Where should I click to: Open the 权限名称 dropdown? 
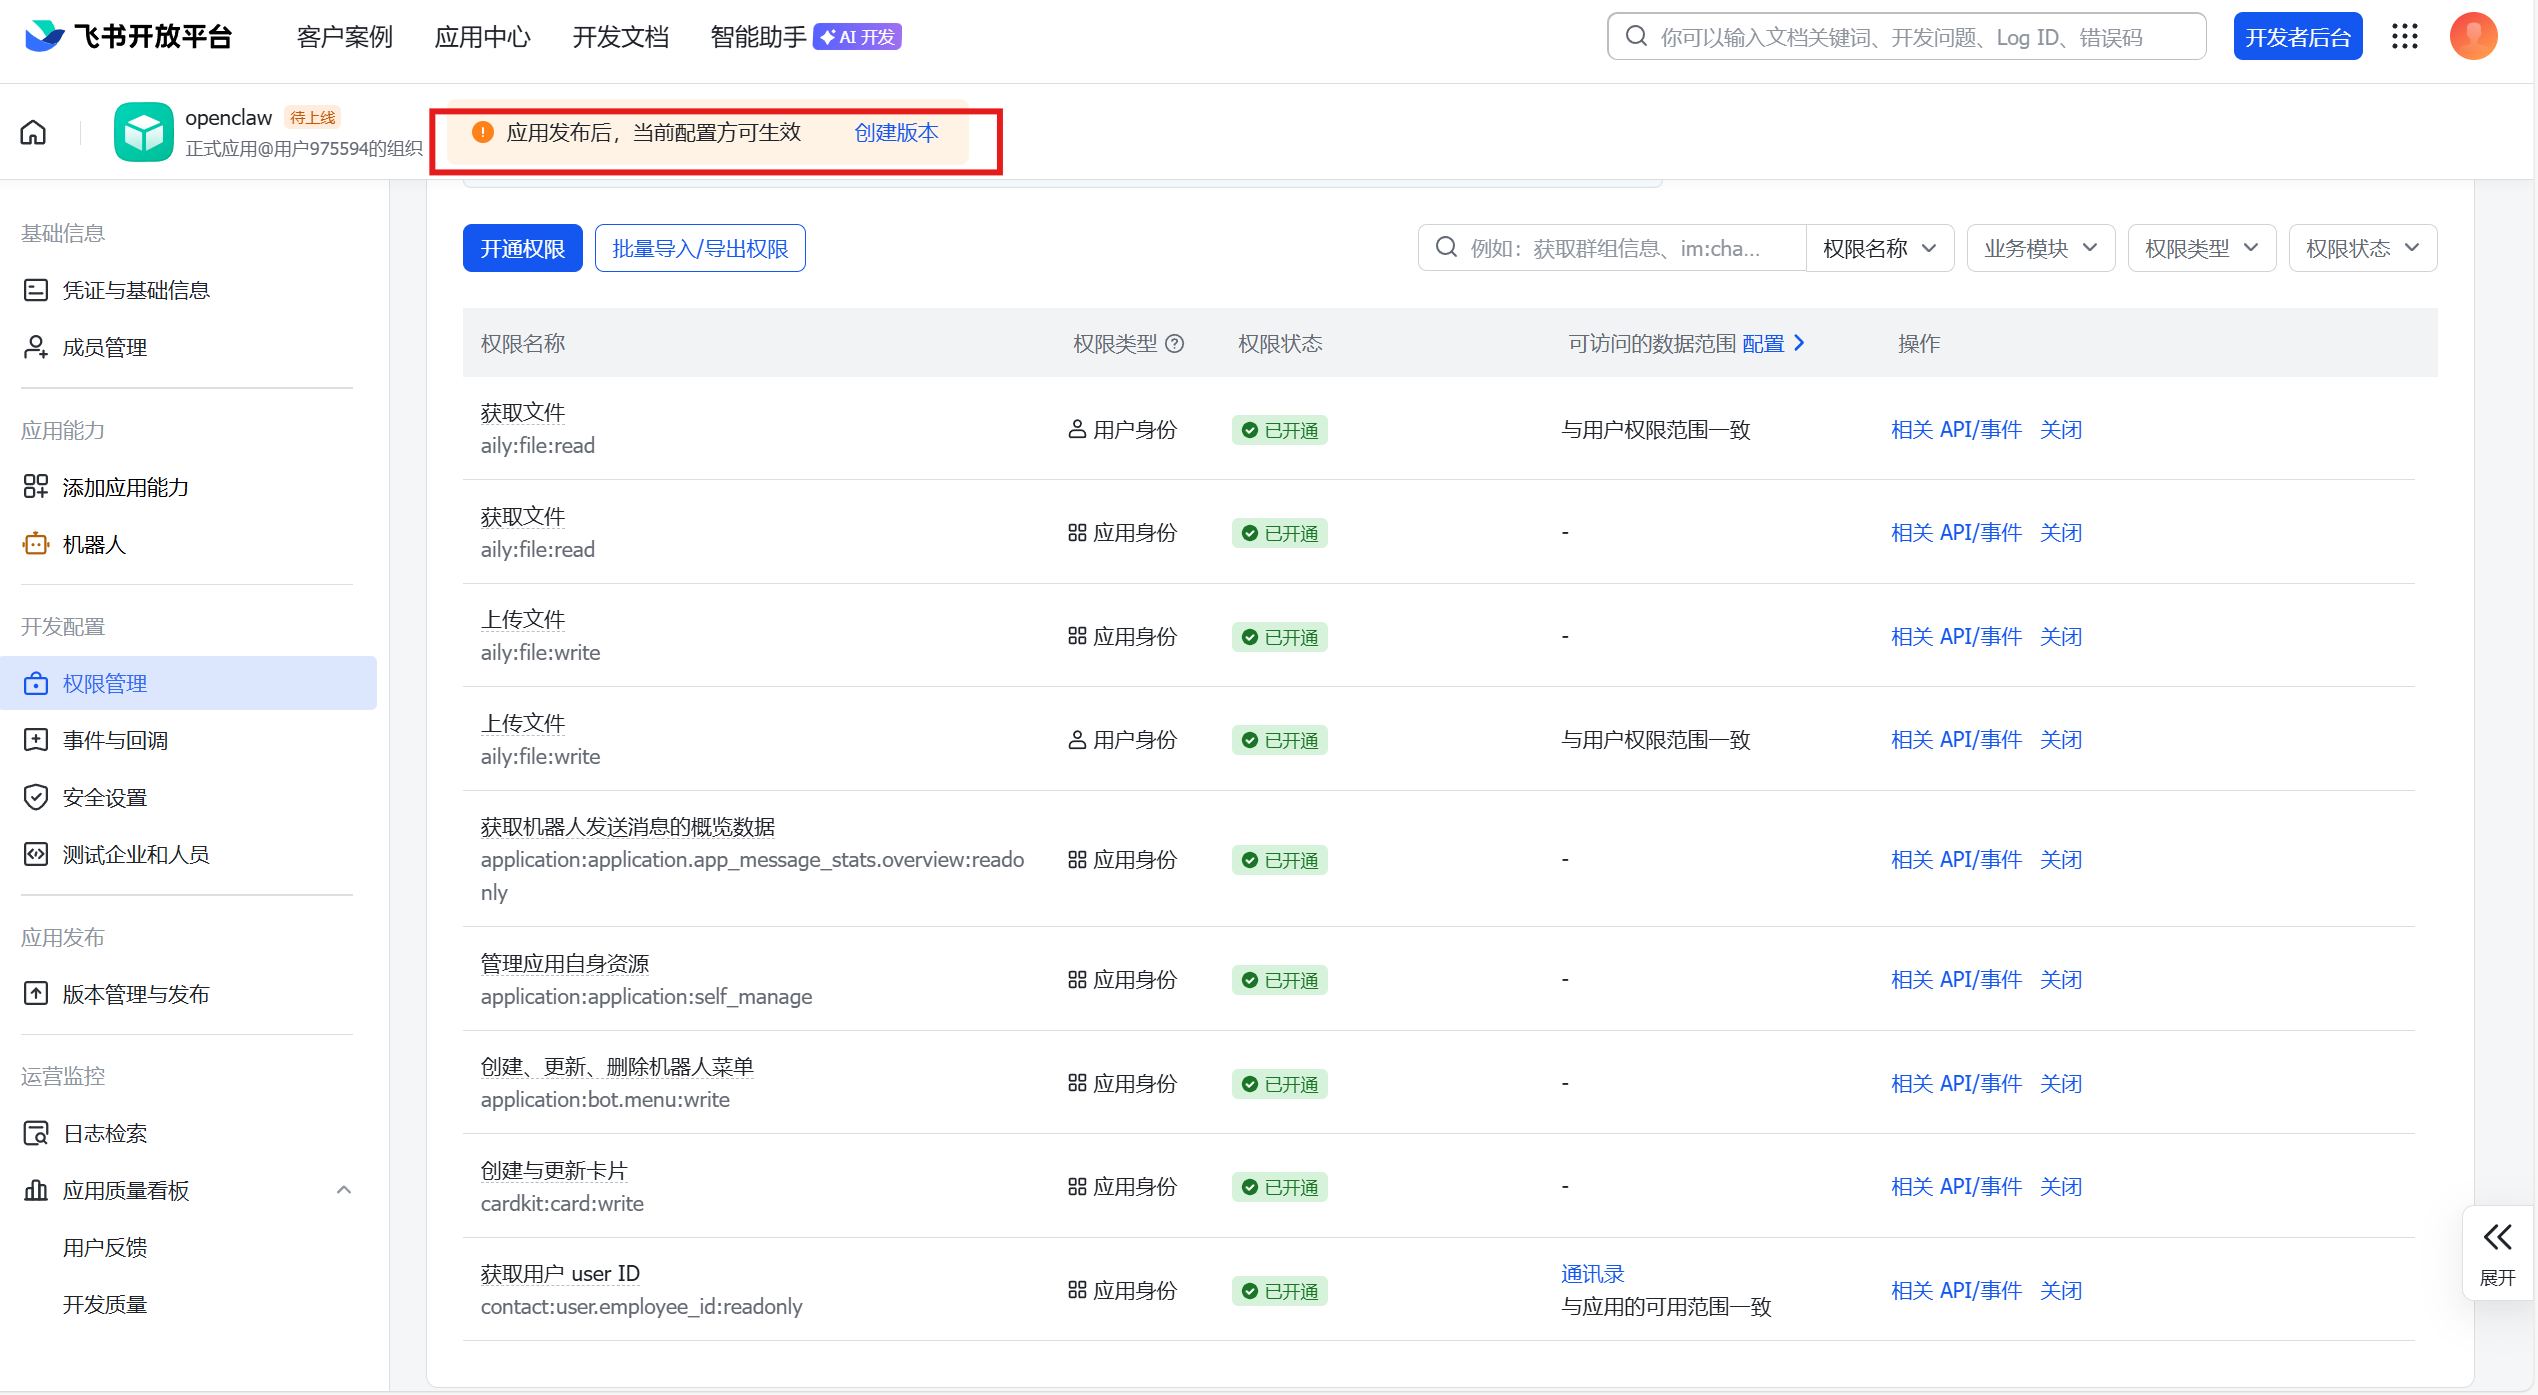point(1879,248)
